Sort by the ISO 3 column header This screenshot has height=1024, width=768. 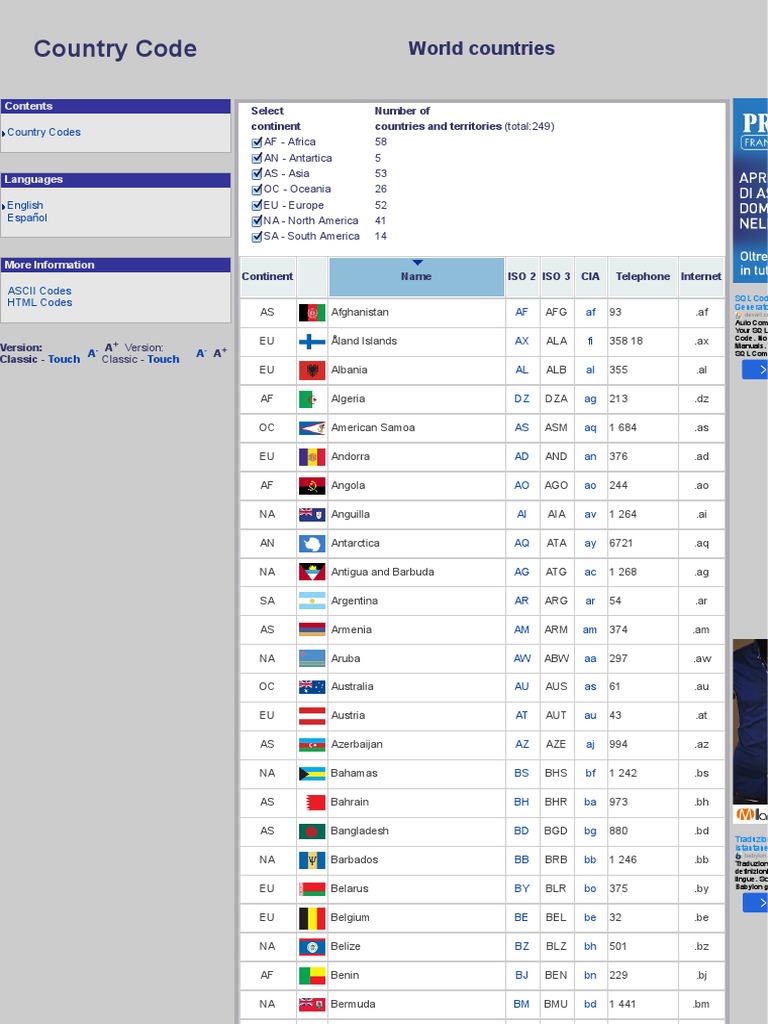pyautogui.click(x=556, y=277)
